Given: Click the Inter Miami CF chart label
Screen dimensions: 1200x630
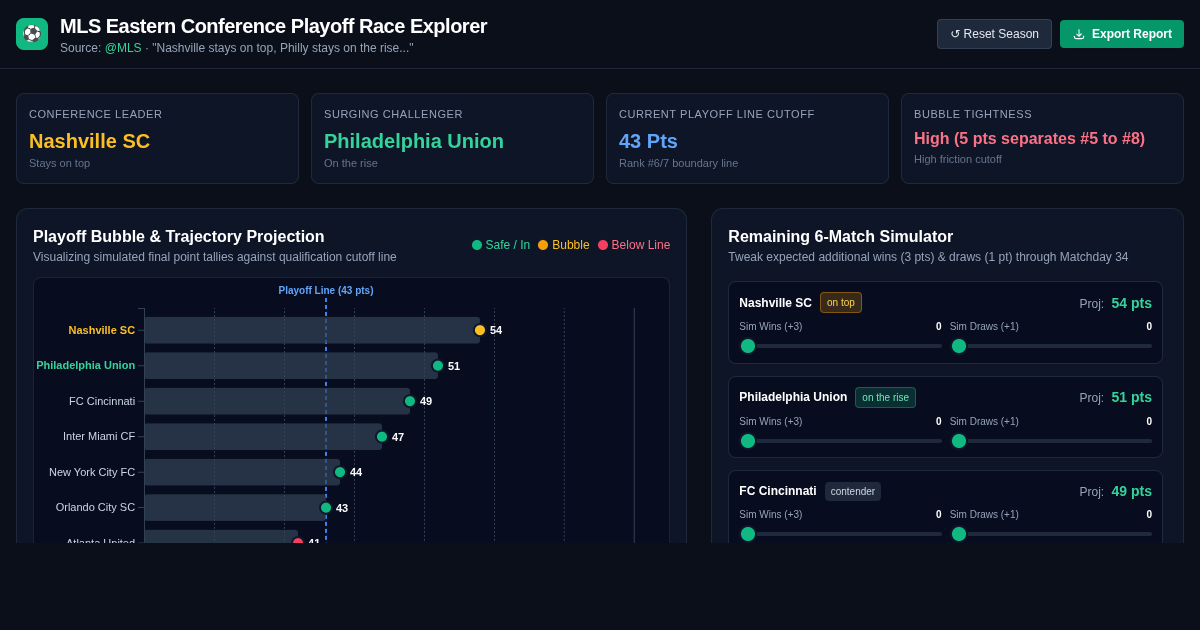Looking at the screenshot, I should pos(99,436).
